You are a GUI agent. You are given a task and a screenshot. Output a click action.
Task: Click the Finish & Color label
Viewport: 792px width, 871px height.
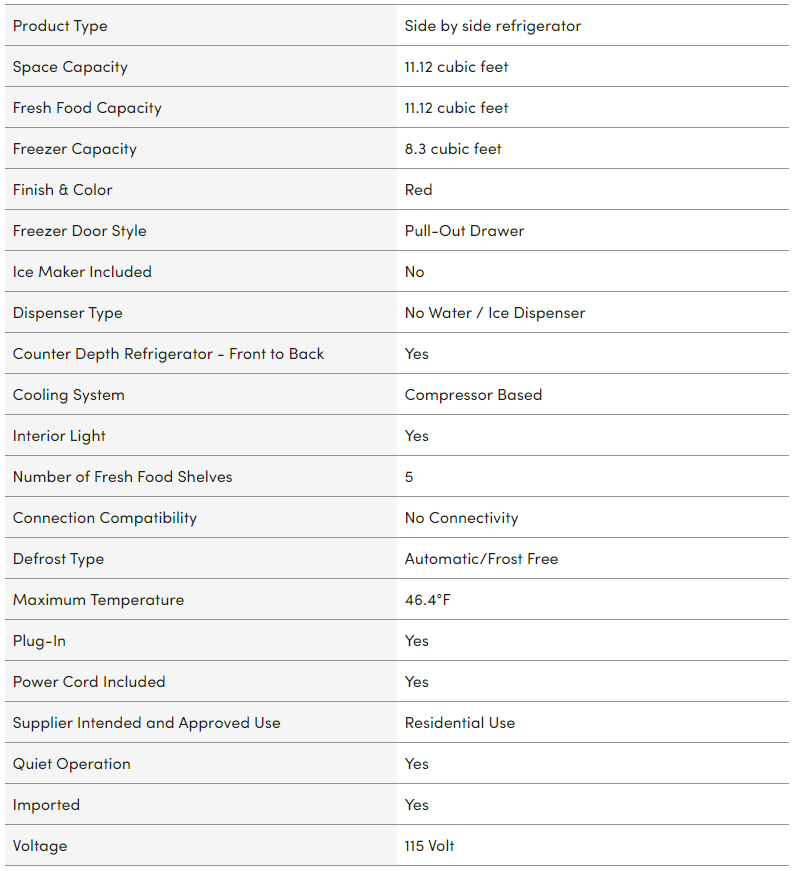point(62,190)
